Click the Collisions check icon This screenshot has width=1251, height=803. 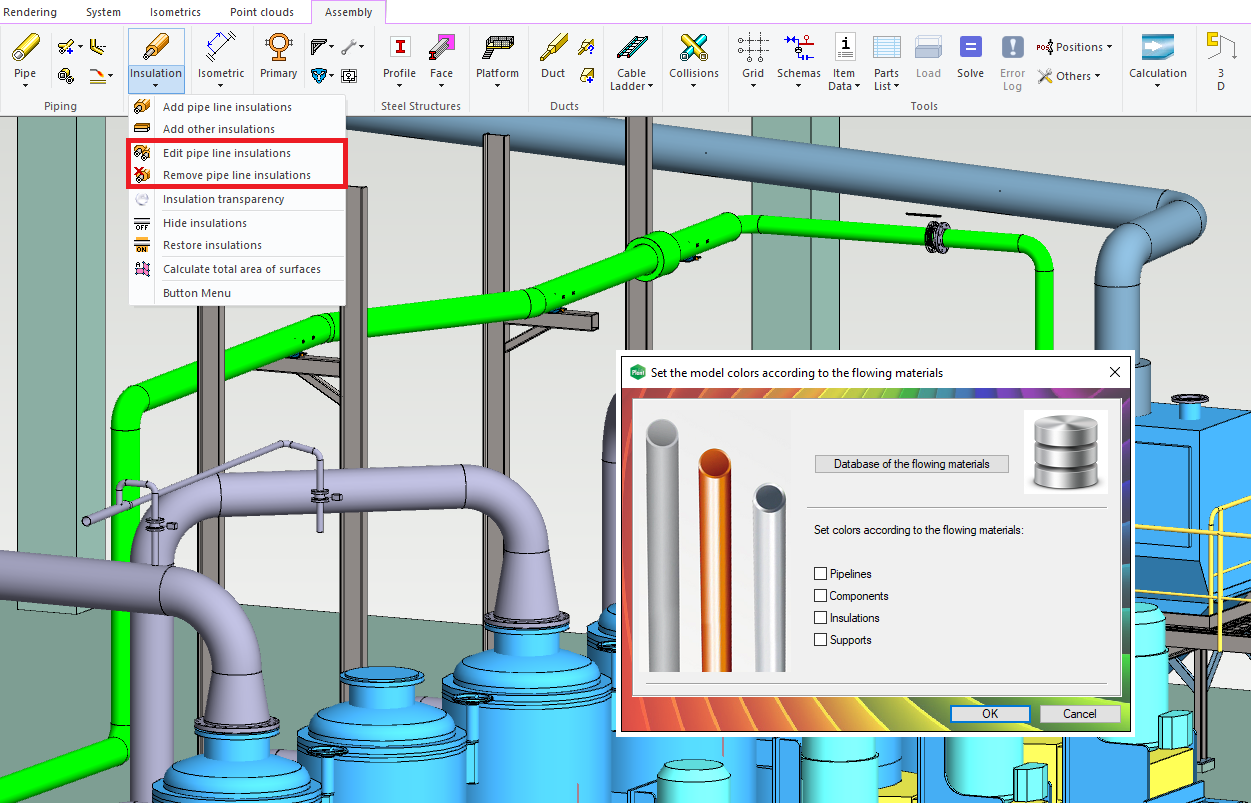(693, 48)
